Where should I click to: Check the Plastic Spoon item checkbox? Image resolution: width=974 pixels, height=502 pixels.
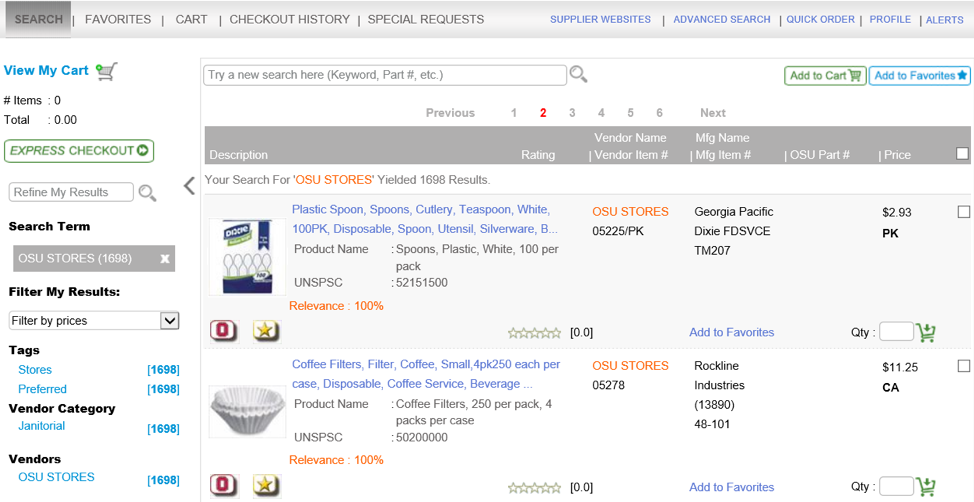963,212
